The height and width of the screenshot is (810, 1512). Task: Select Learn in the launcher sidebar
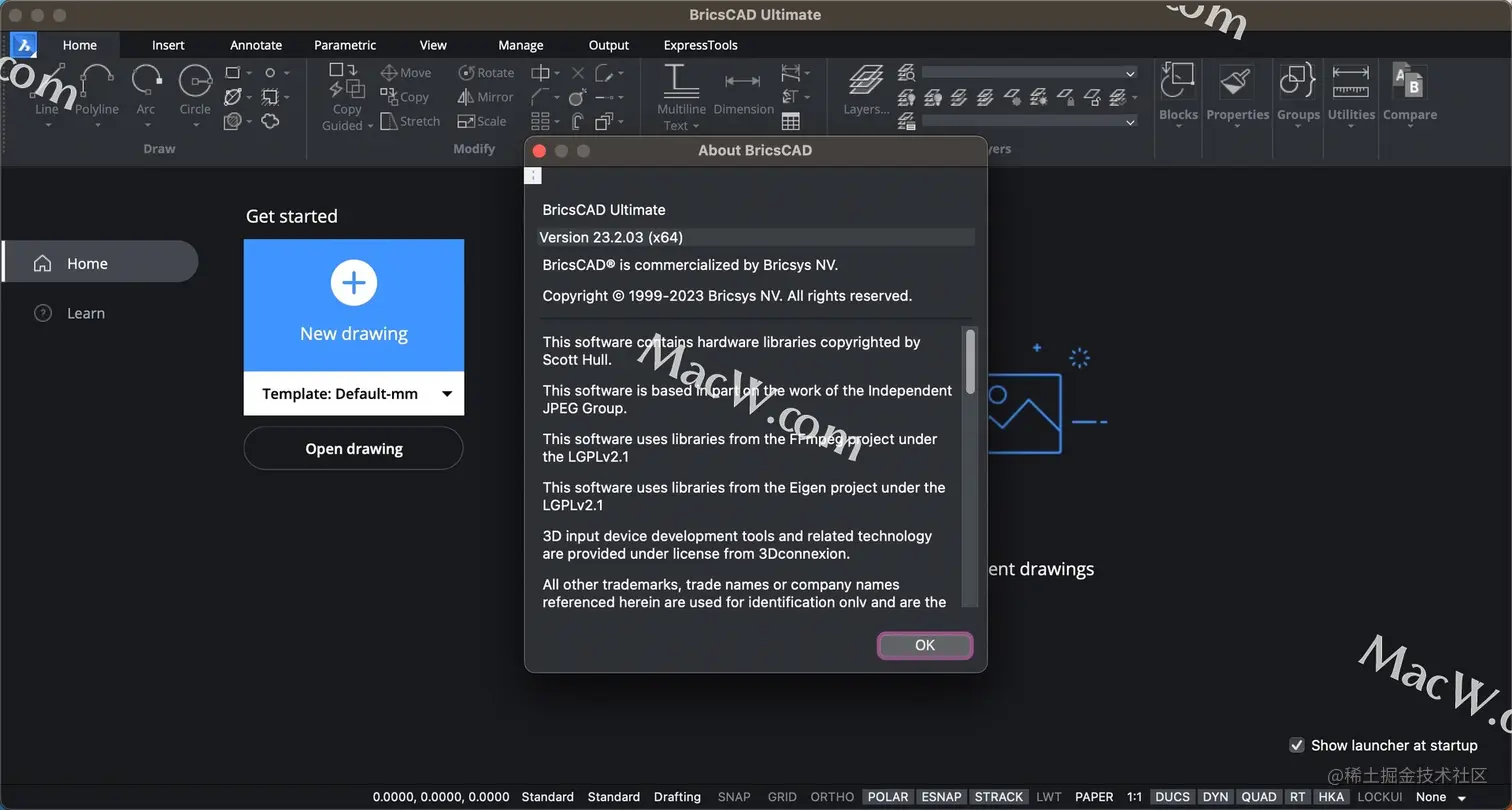[x=70, y=313]
